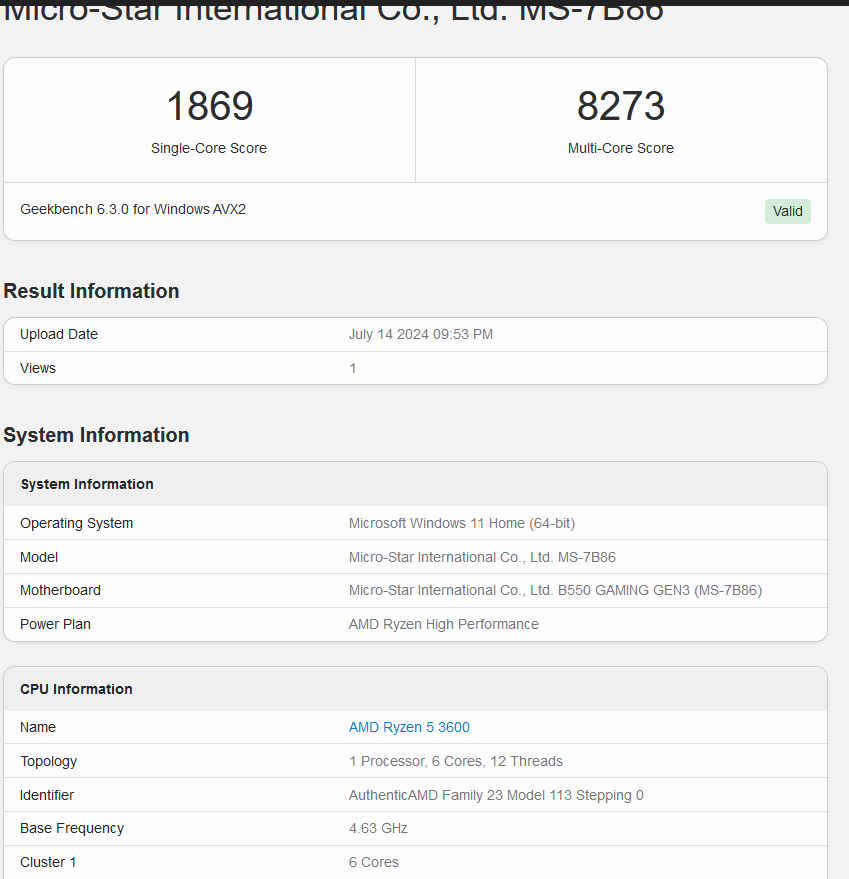This screenshot has width=849, height=879.
Task: Select the Model value ending MS-7B86
Action: (482, 557)
